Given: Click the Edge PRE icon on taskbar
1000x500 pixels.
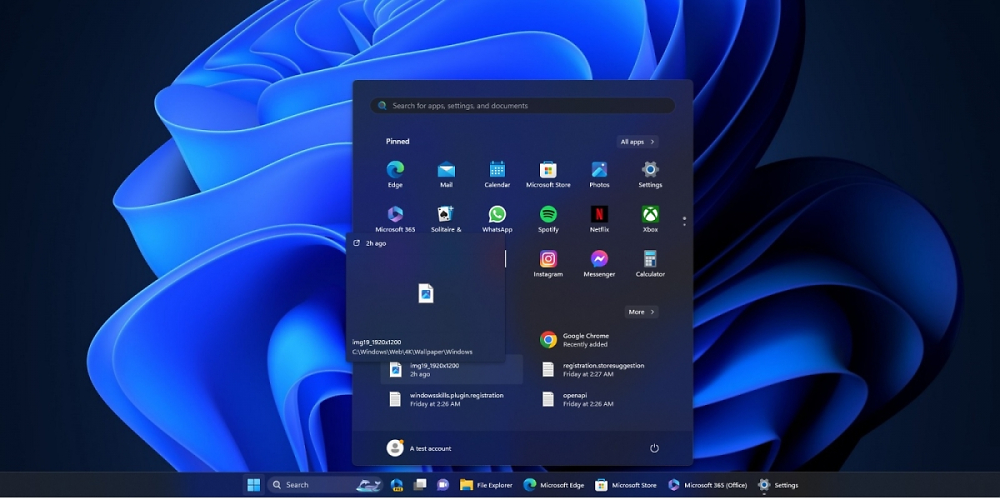Looking at the screenshot, I should [x=397, y=485].
